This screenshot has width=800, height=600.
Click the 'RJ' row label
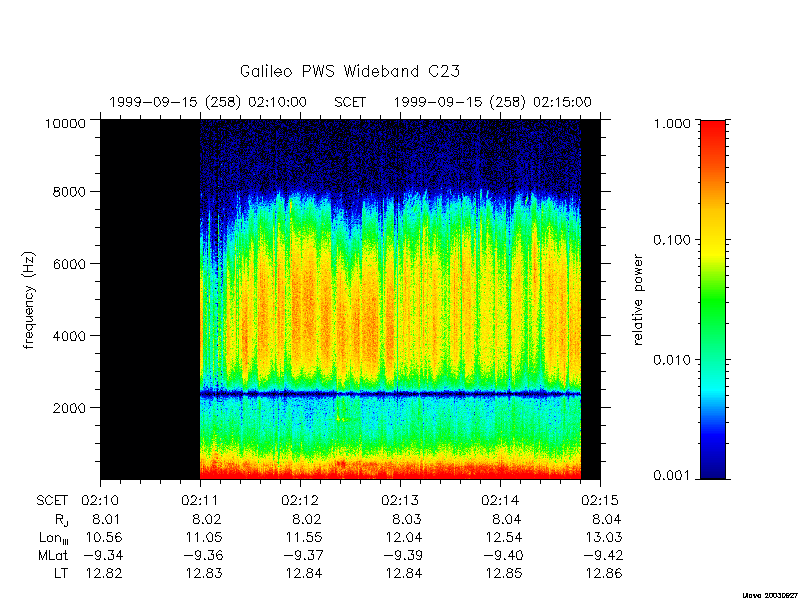click(x=61, y=520)
